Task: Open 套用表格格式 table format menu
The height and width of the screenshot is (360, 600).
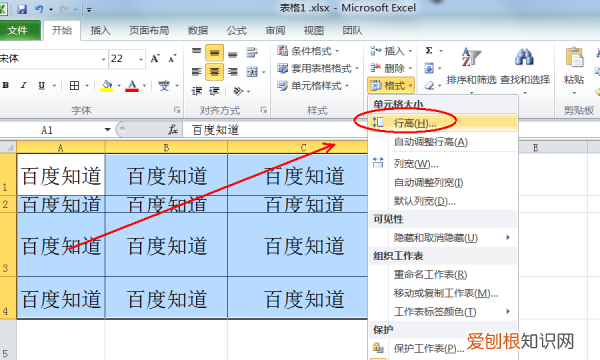Action: tap(318, 68)
